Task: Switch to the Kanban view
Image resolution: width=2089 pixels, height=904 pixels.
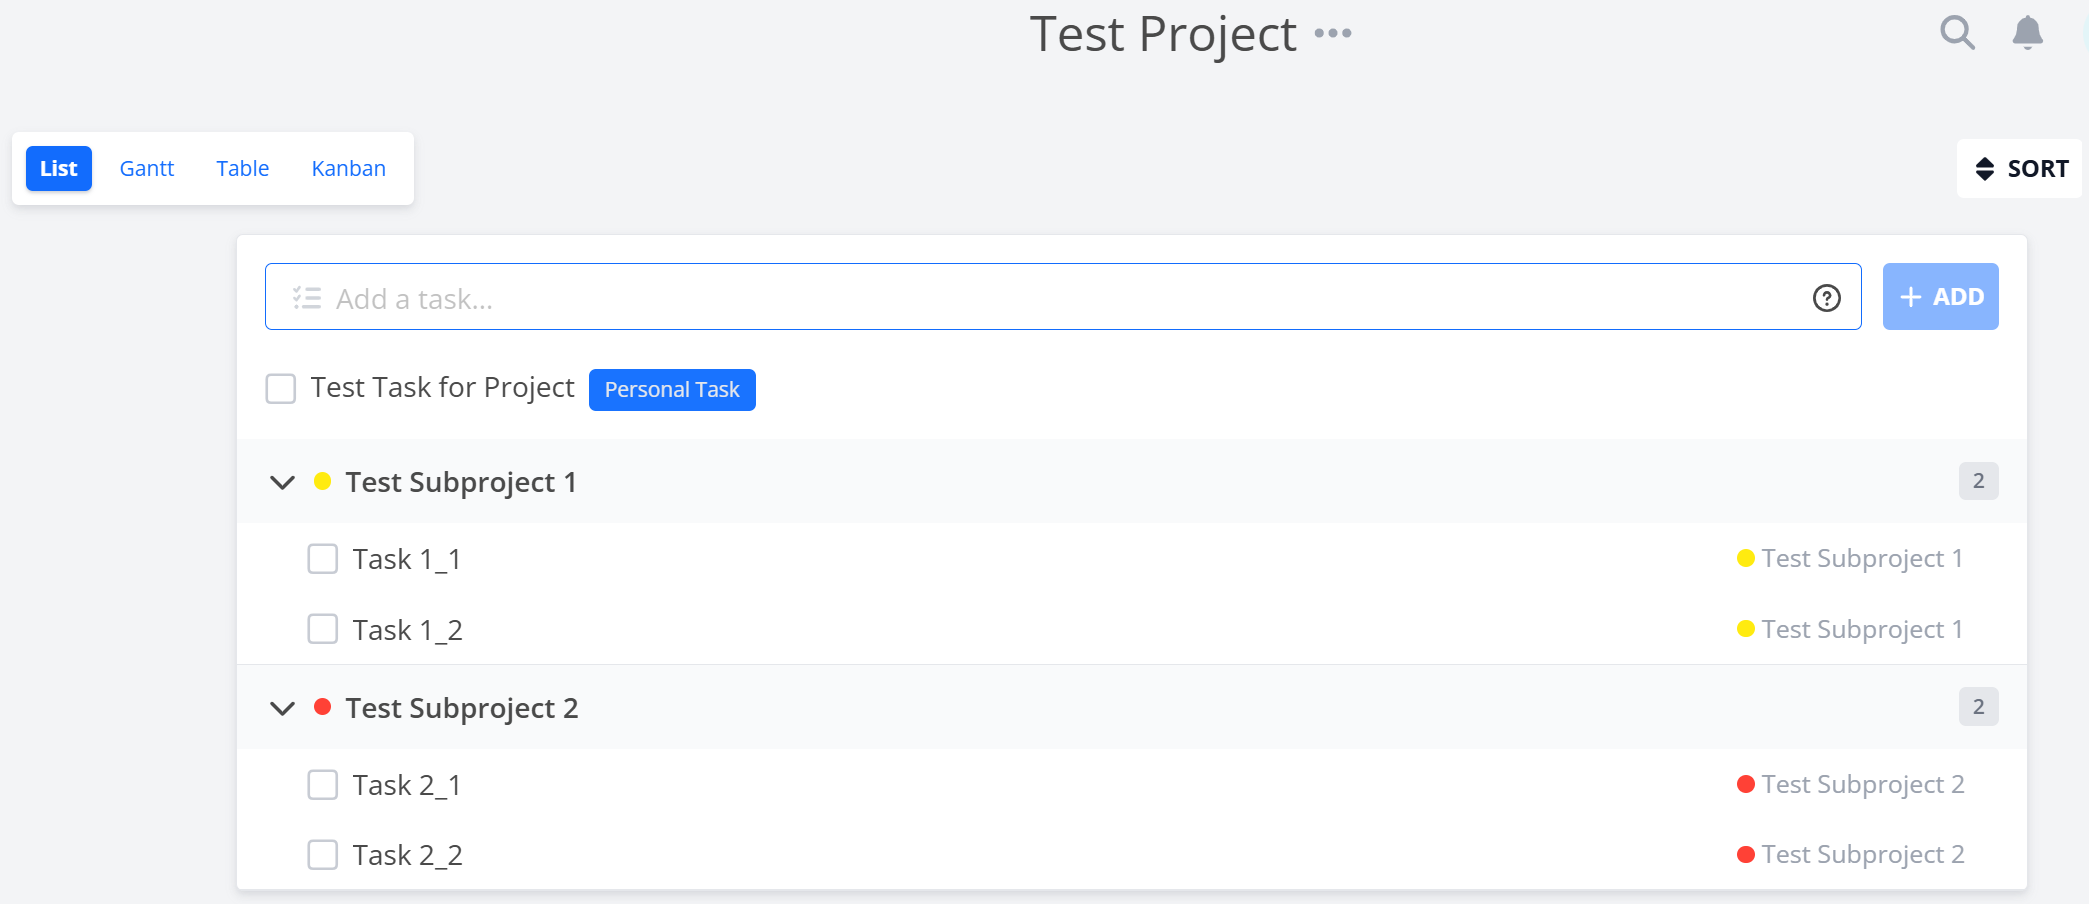Action: coord(349,168)
